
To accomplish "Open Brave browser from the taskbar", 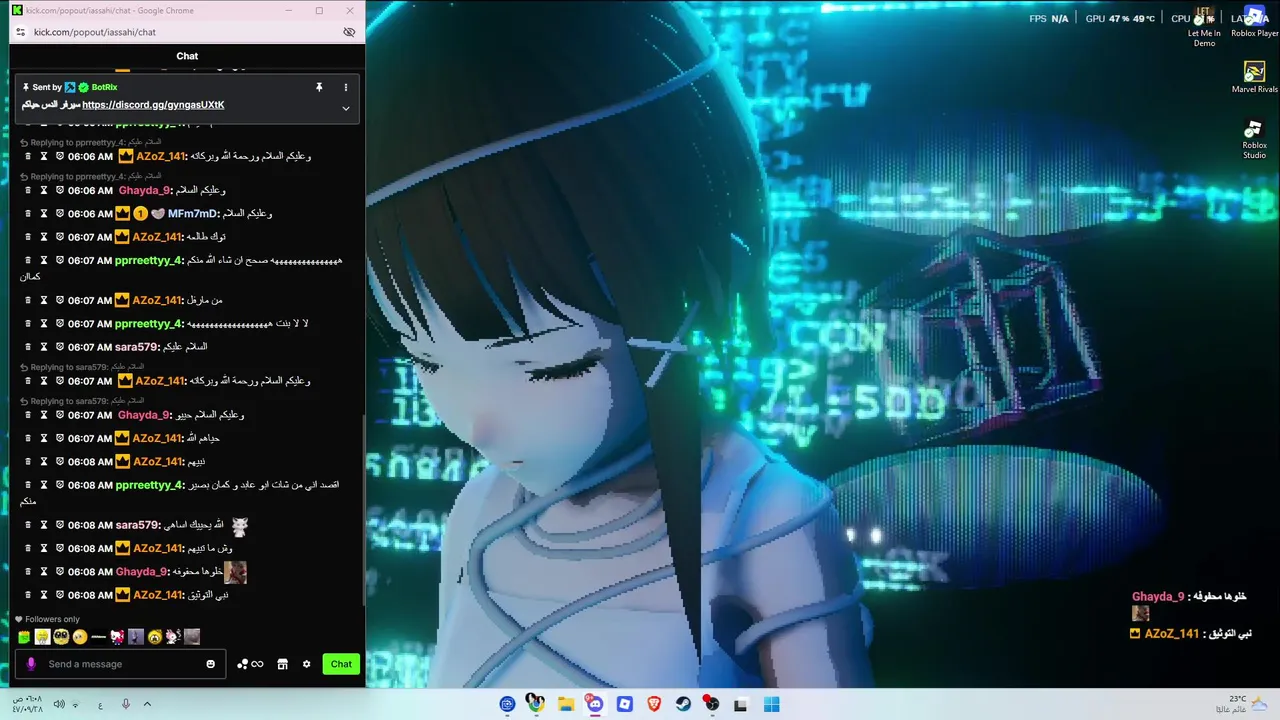I will tap(654, 704).
